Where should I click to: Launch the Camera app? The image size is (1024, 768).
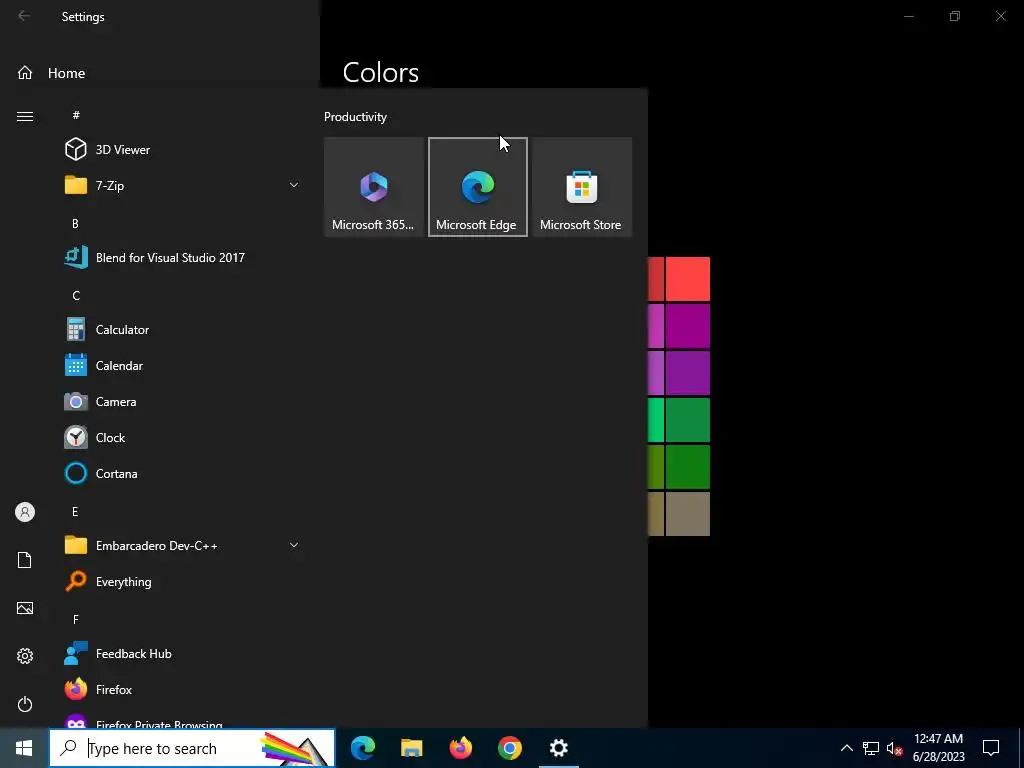183,401
